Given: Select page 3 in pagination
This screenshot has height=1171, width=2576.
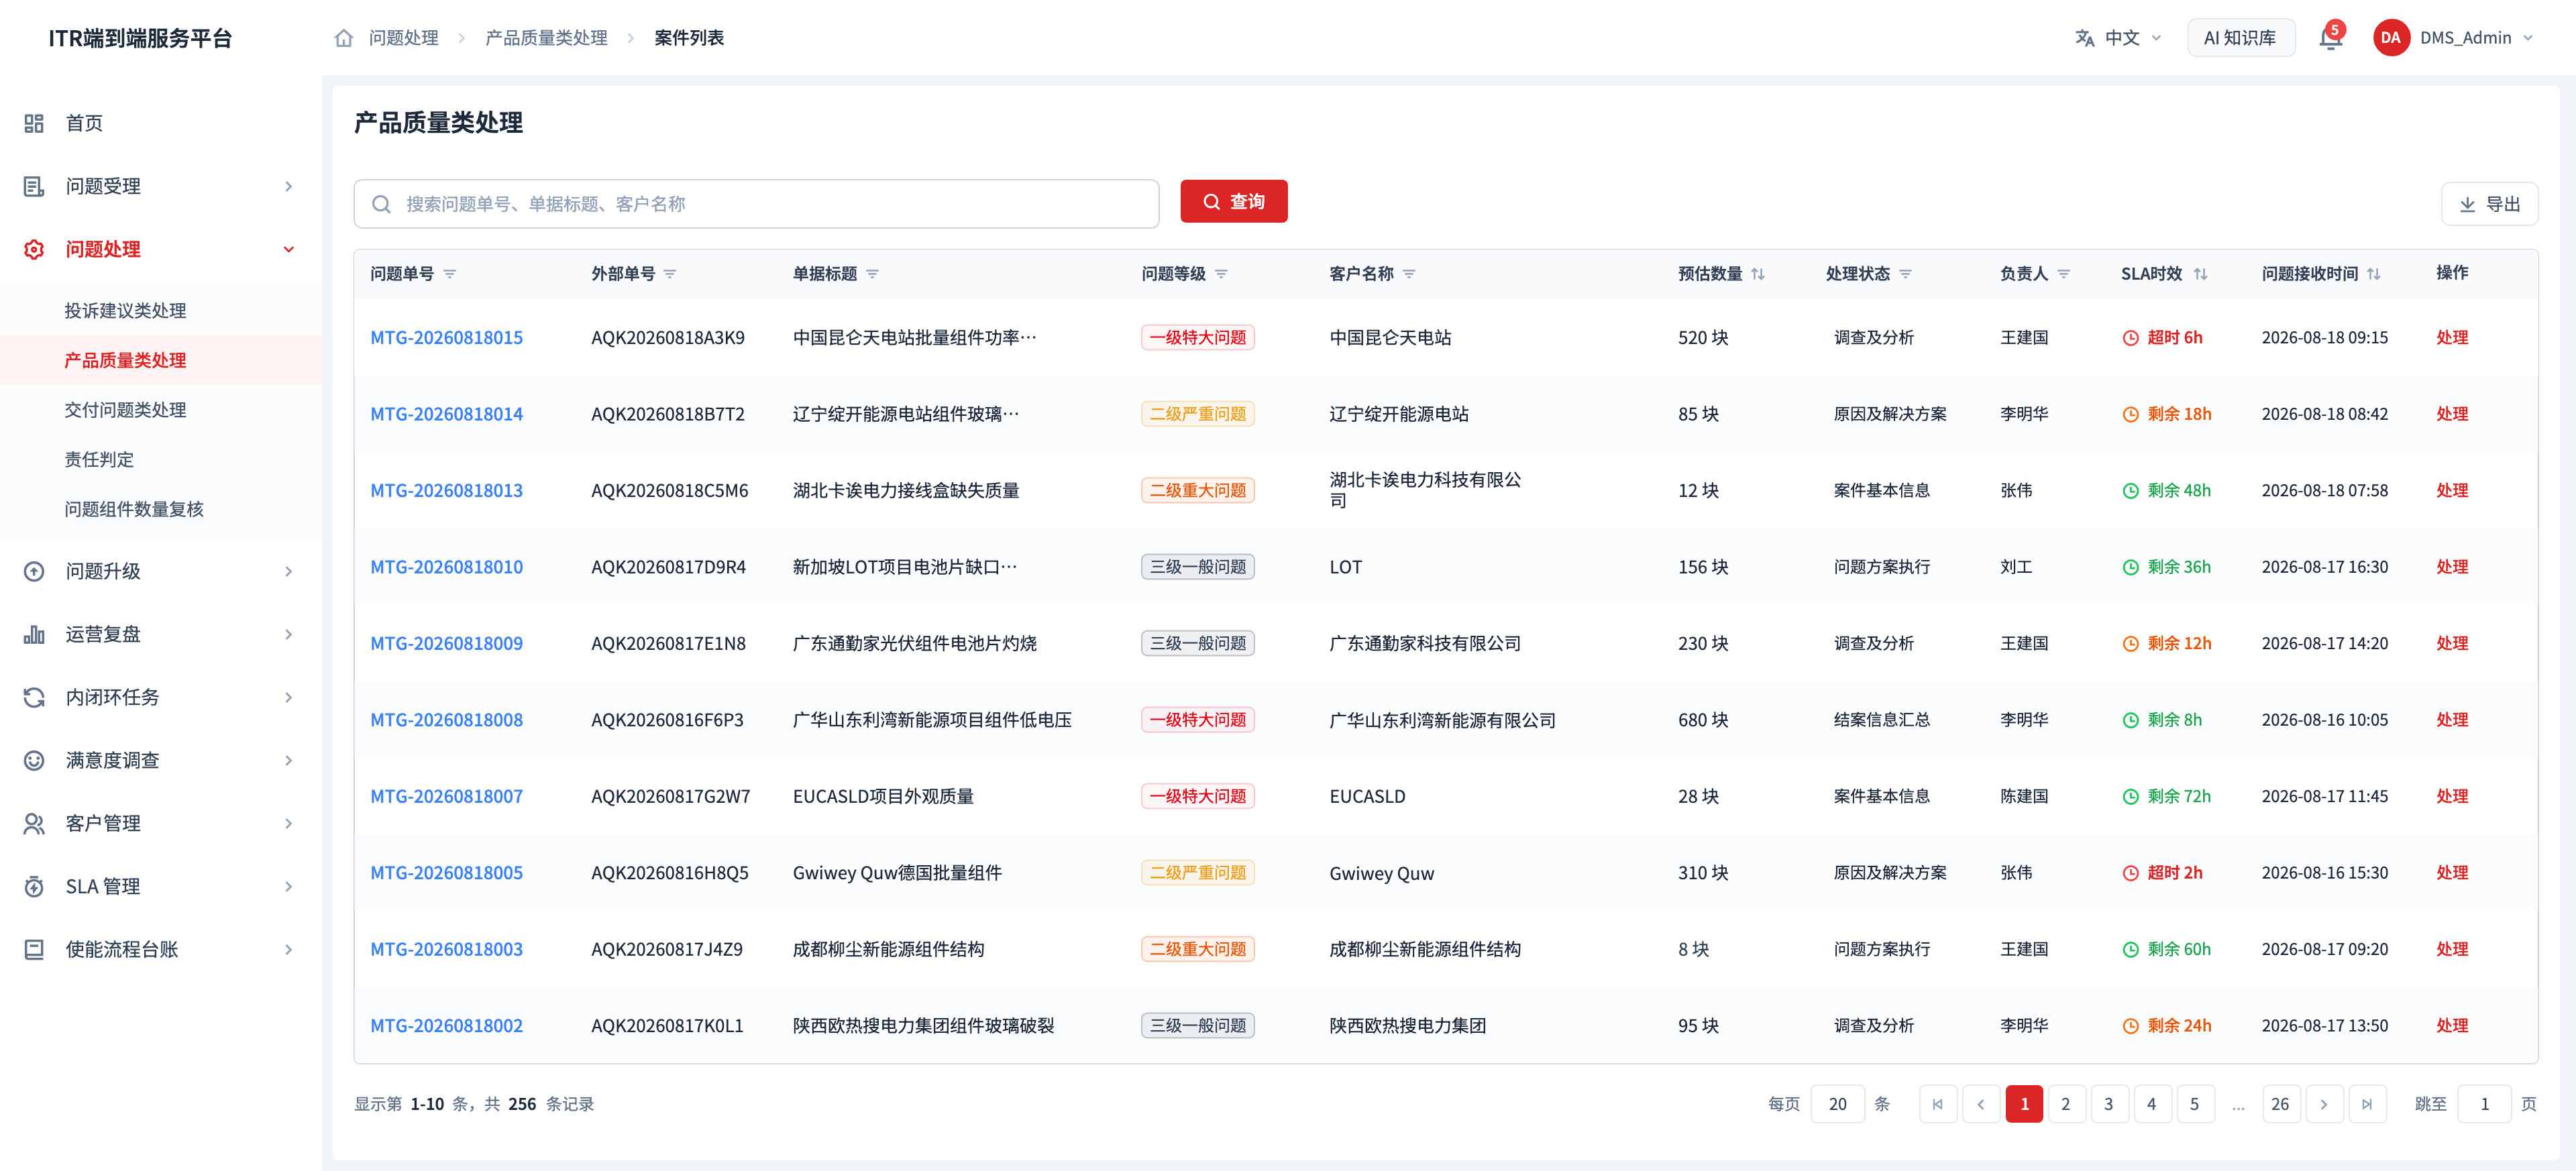Looking at the screenshot, I should point(2109,1104).
